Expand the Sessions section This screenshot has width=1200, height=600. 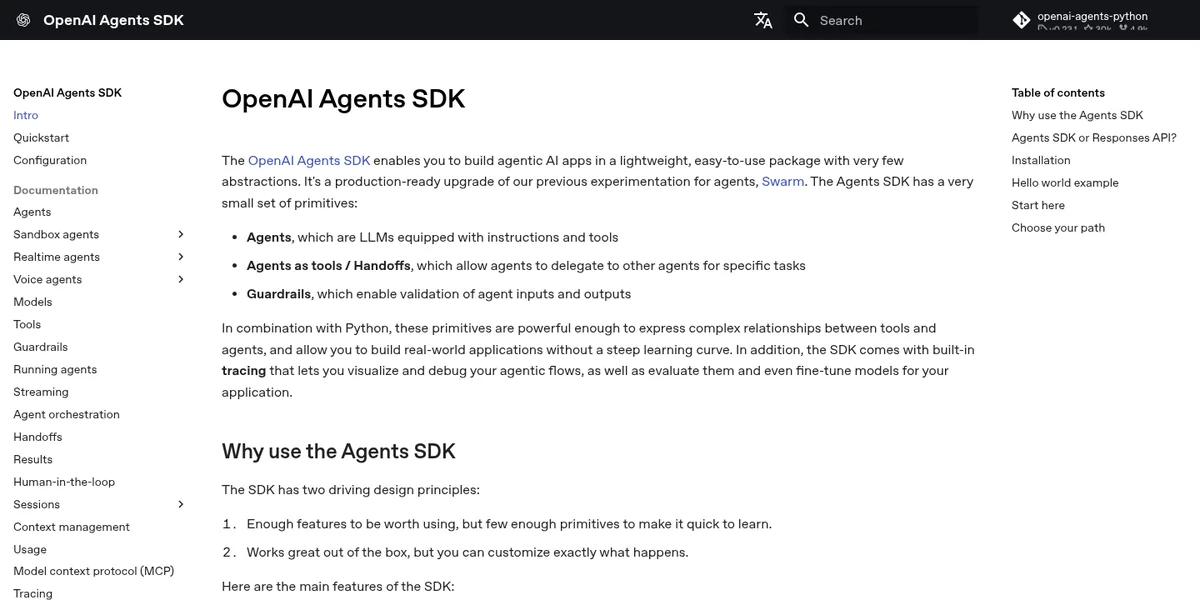[x=181, y=504]
